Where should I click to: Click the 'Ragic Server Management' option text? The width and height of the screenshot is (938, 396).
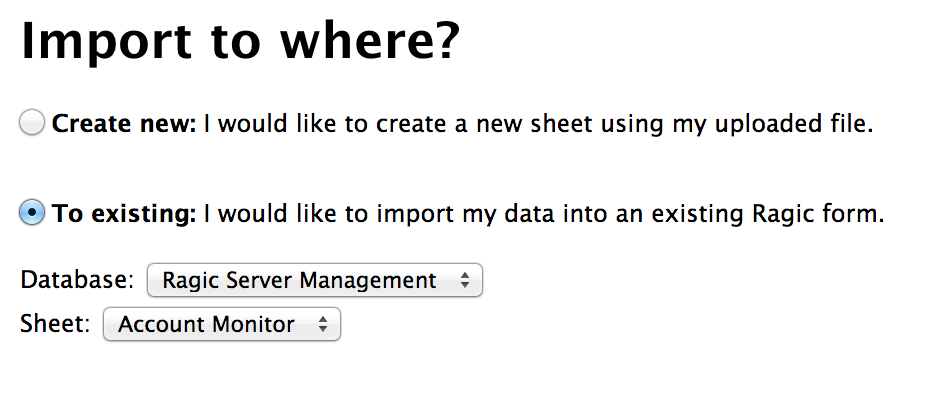point(299,280)
